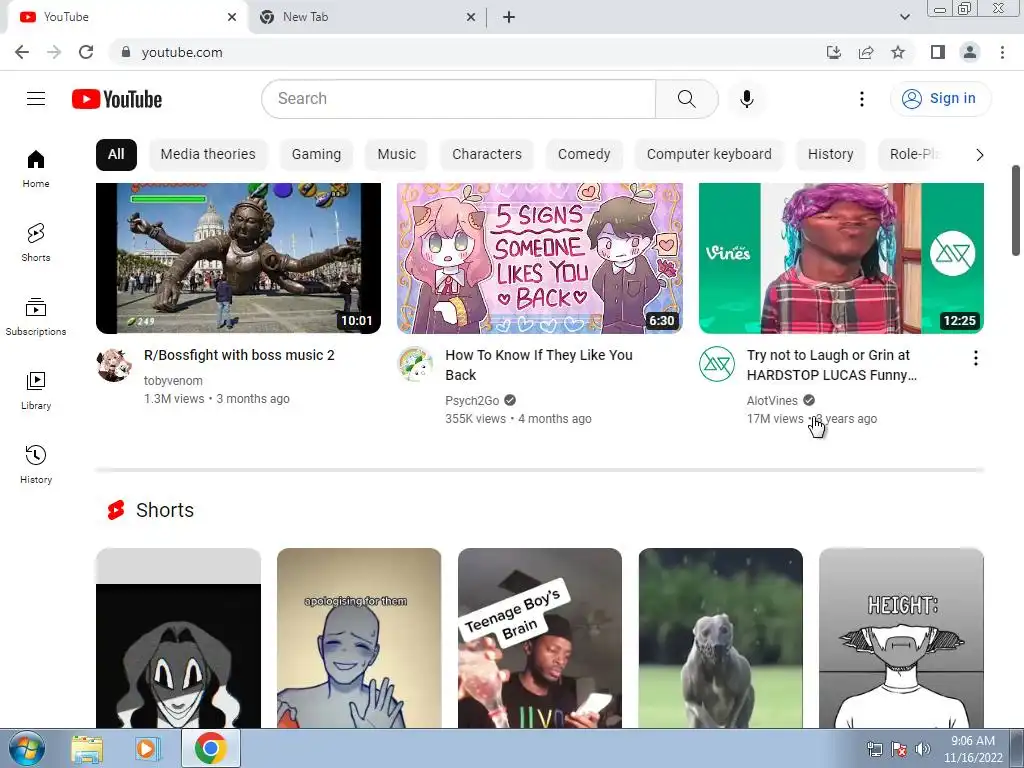Start voice search with the microphone
The image size is (1024, 768).
[746, 99]
